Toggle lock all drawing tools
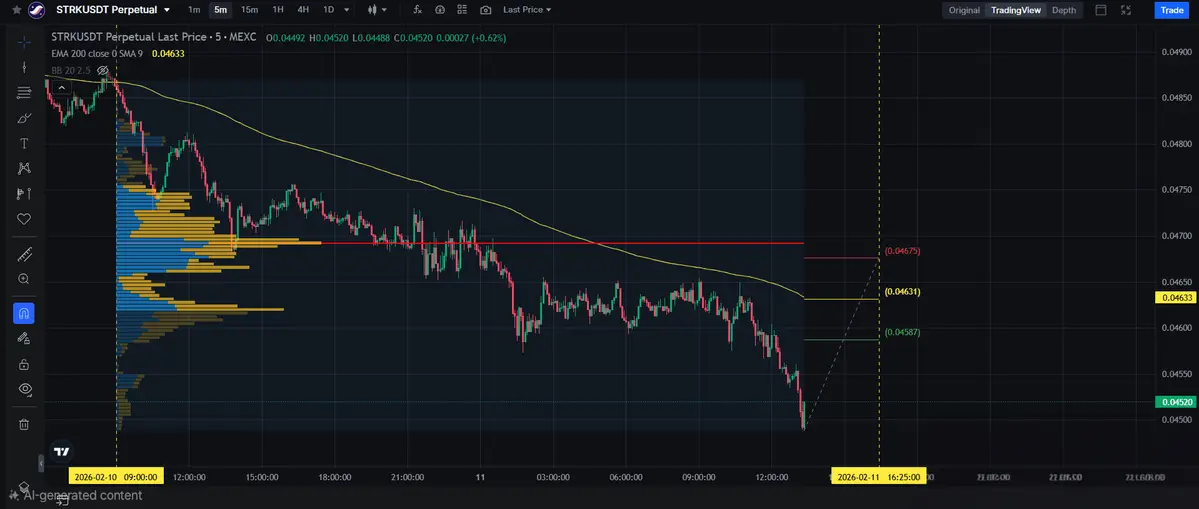Viewport: 1199px width, 509px height. pyautogui.click(x=24, y=364)
